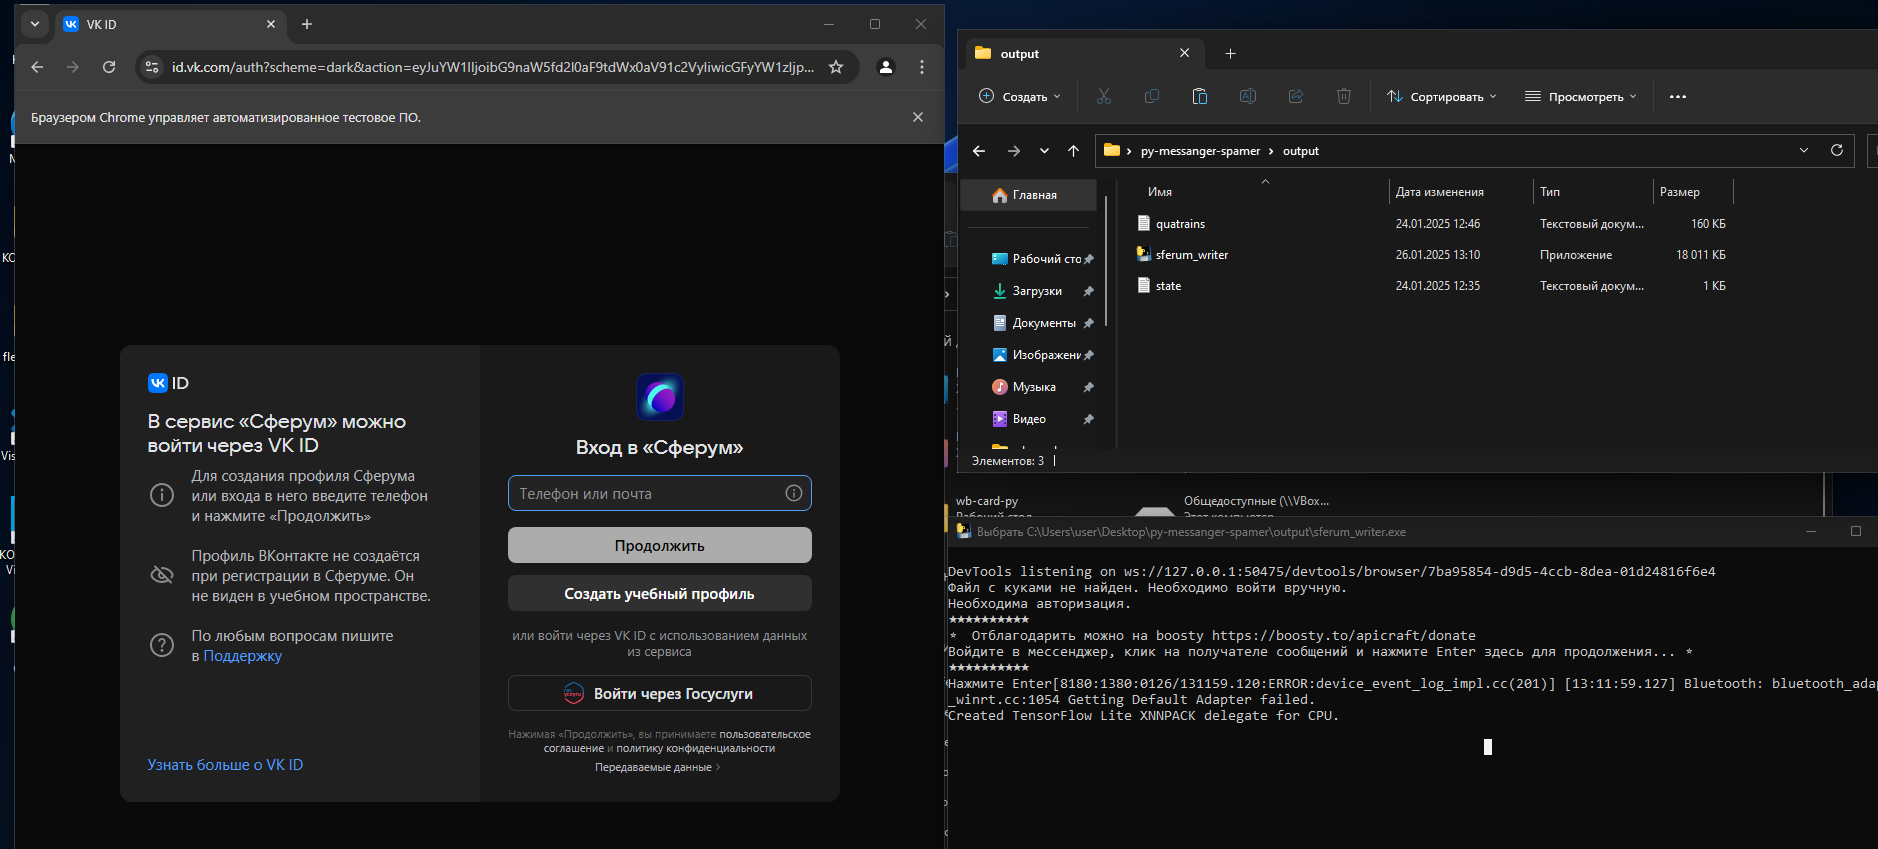Image resolution: width=1878 pixels, height=849 pixels.
Task: Open a new Chrome tab
Action: tap(307, 24)
